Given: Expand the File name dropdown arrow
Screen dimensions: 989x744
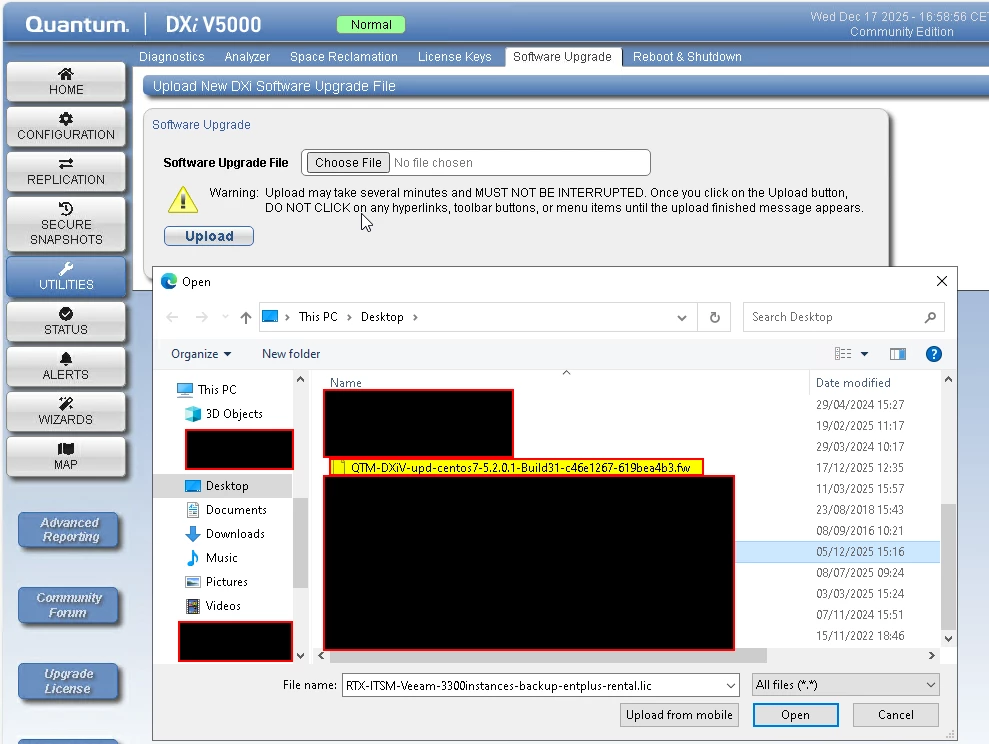Looking at the screenshot, I should (730, 685).
